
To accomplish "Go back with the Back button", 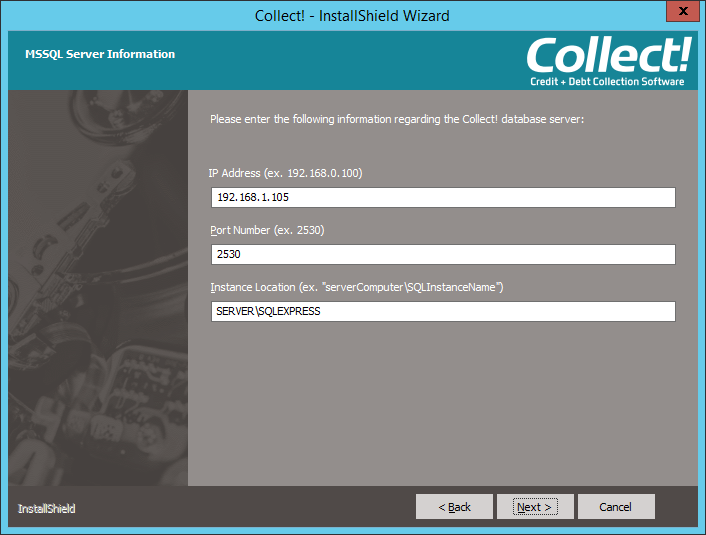I will [x=454, y=507].
